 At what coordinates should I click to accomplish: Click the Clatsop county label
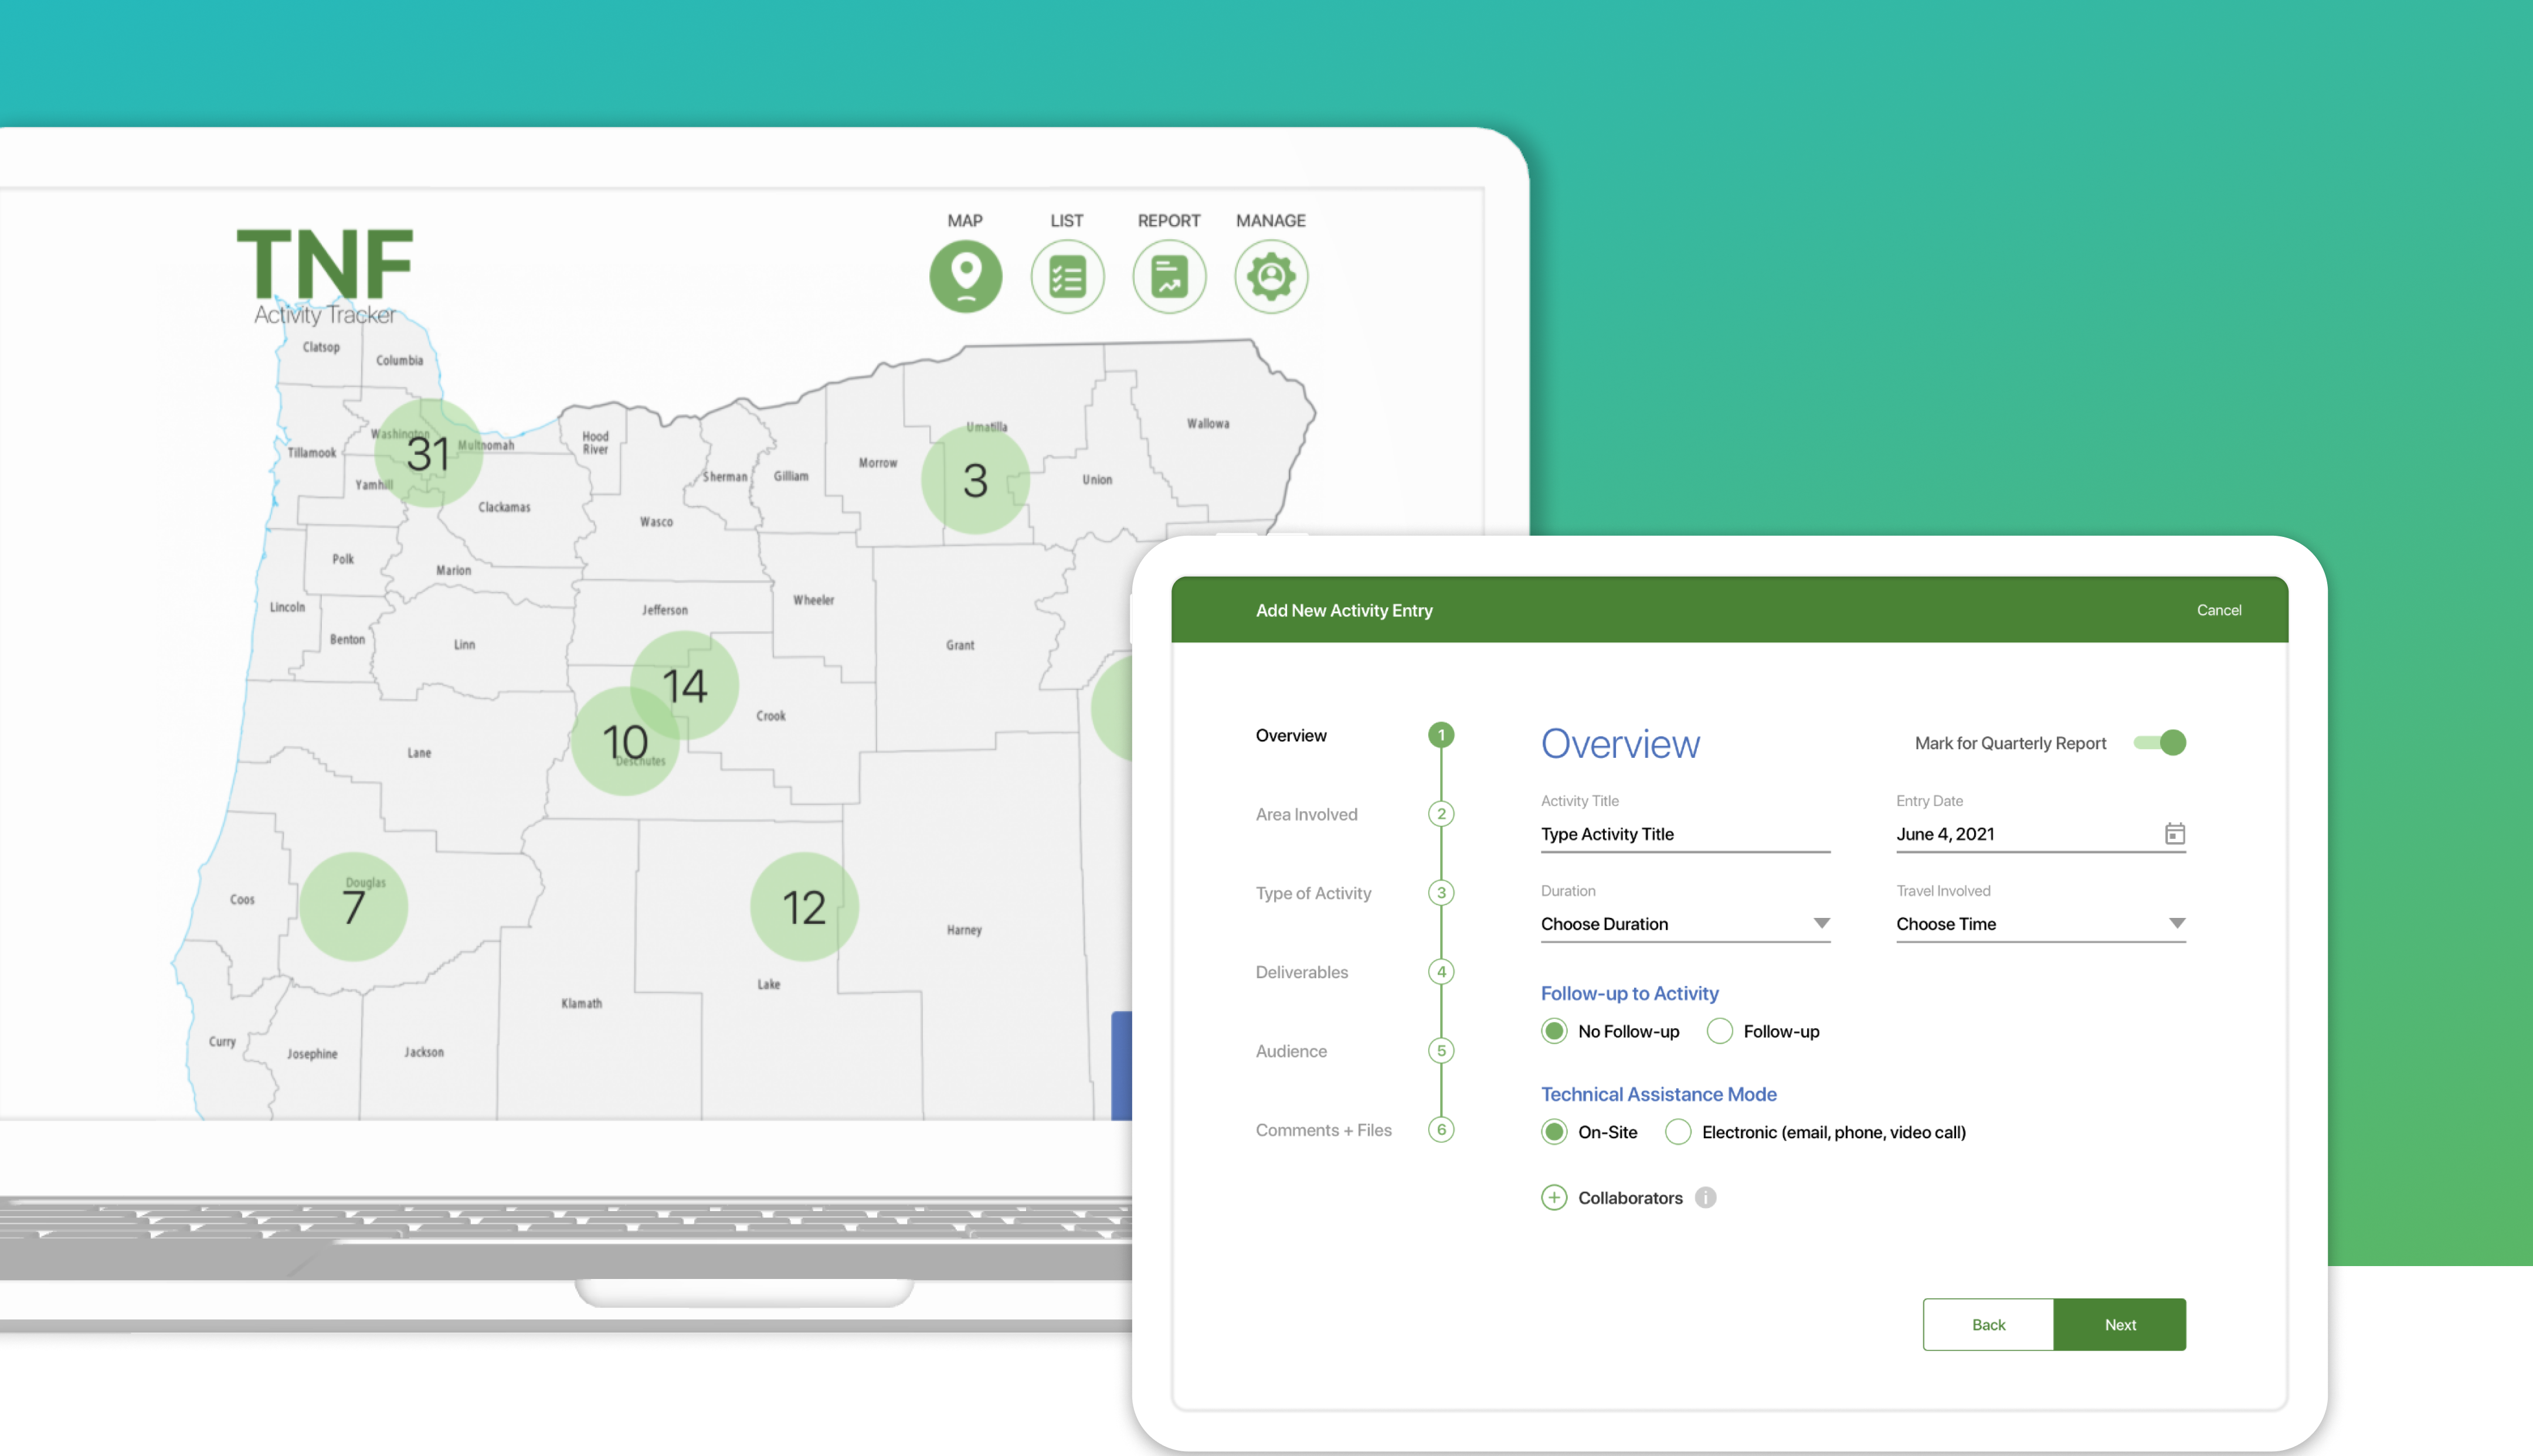tap(321, 347)
